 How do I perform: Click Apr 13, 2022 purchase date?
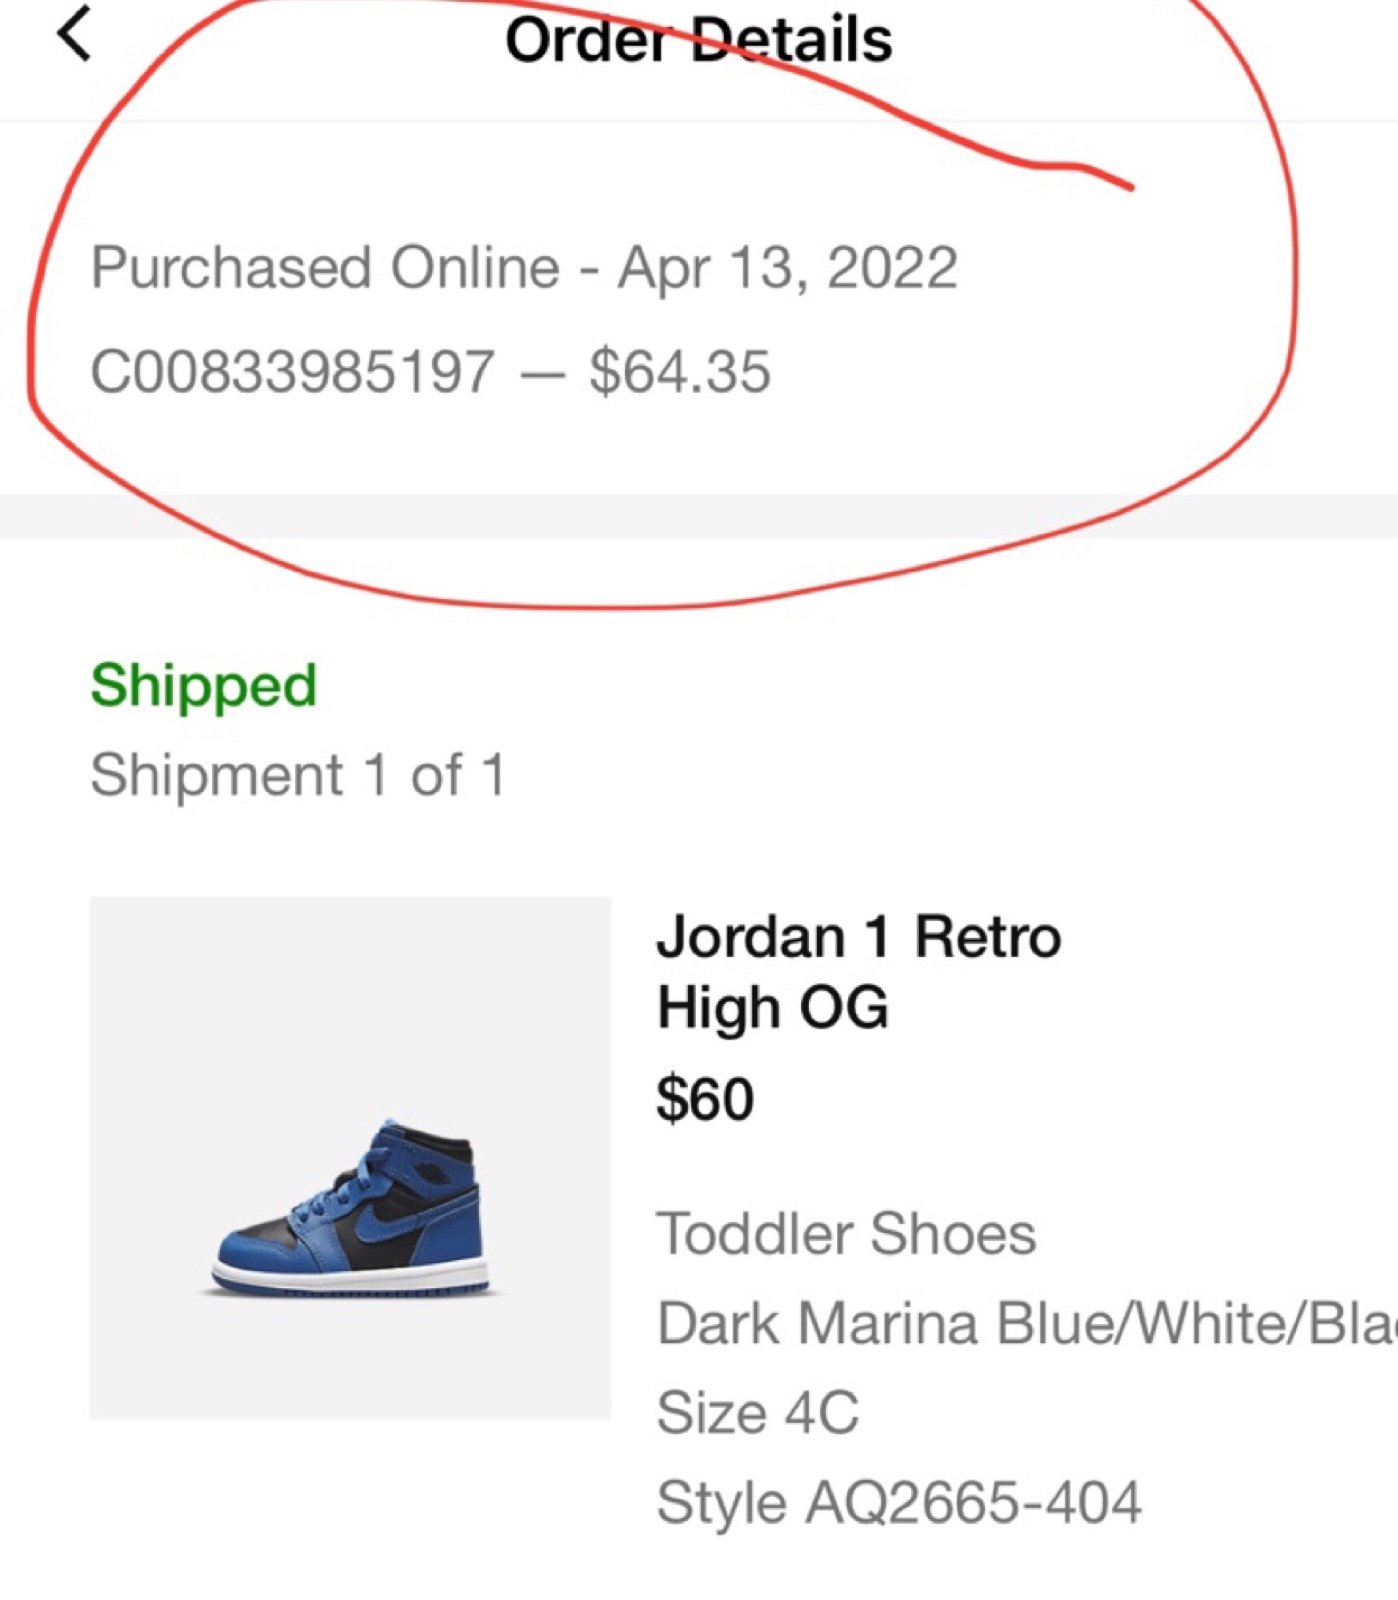(x=787, y=268)
